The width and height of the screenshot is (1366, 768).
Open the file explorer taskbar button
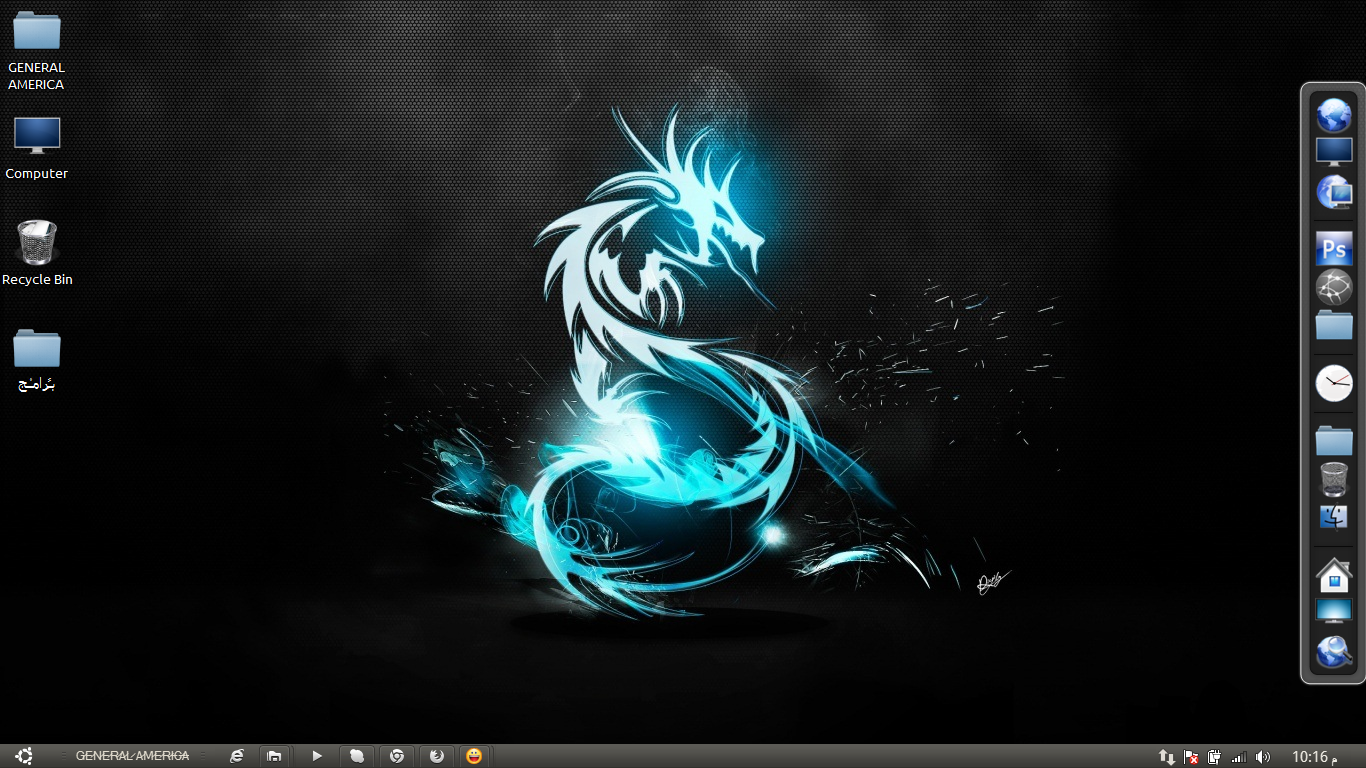point(274,756)
